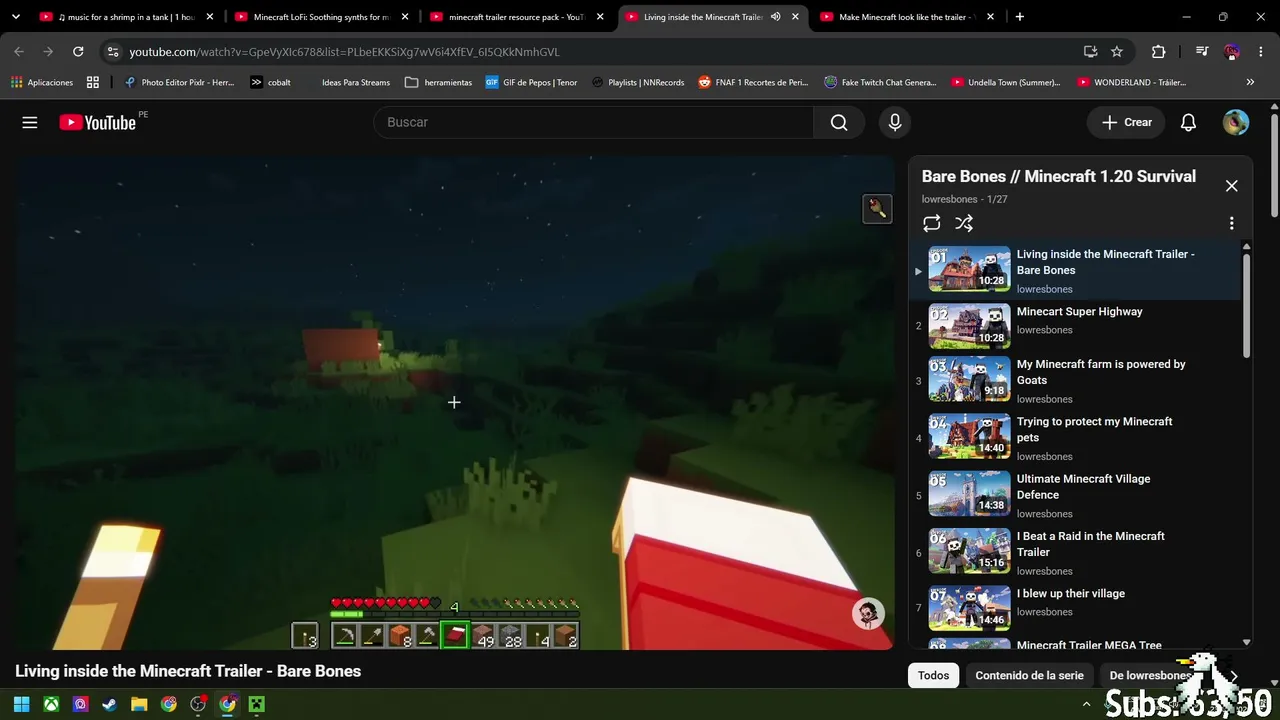Click the channel watermark in the video corner
The image size is (1280, 720).
tap(868, 613)
